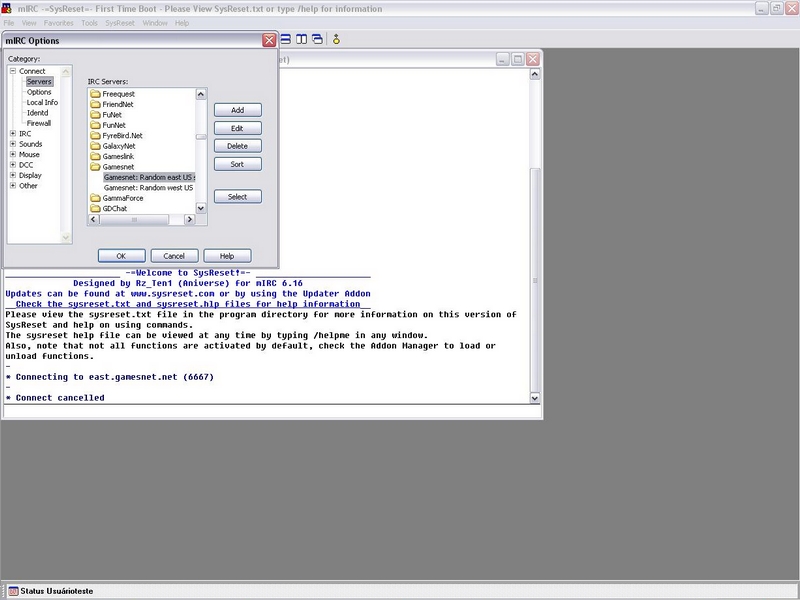This screenshot has width=800, height=600.
Task: Choose Firewall under Connect
Action: click(x=39, y=123)
